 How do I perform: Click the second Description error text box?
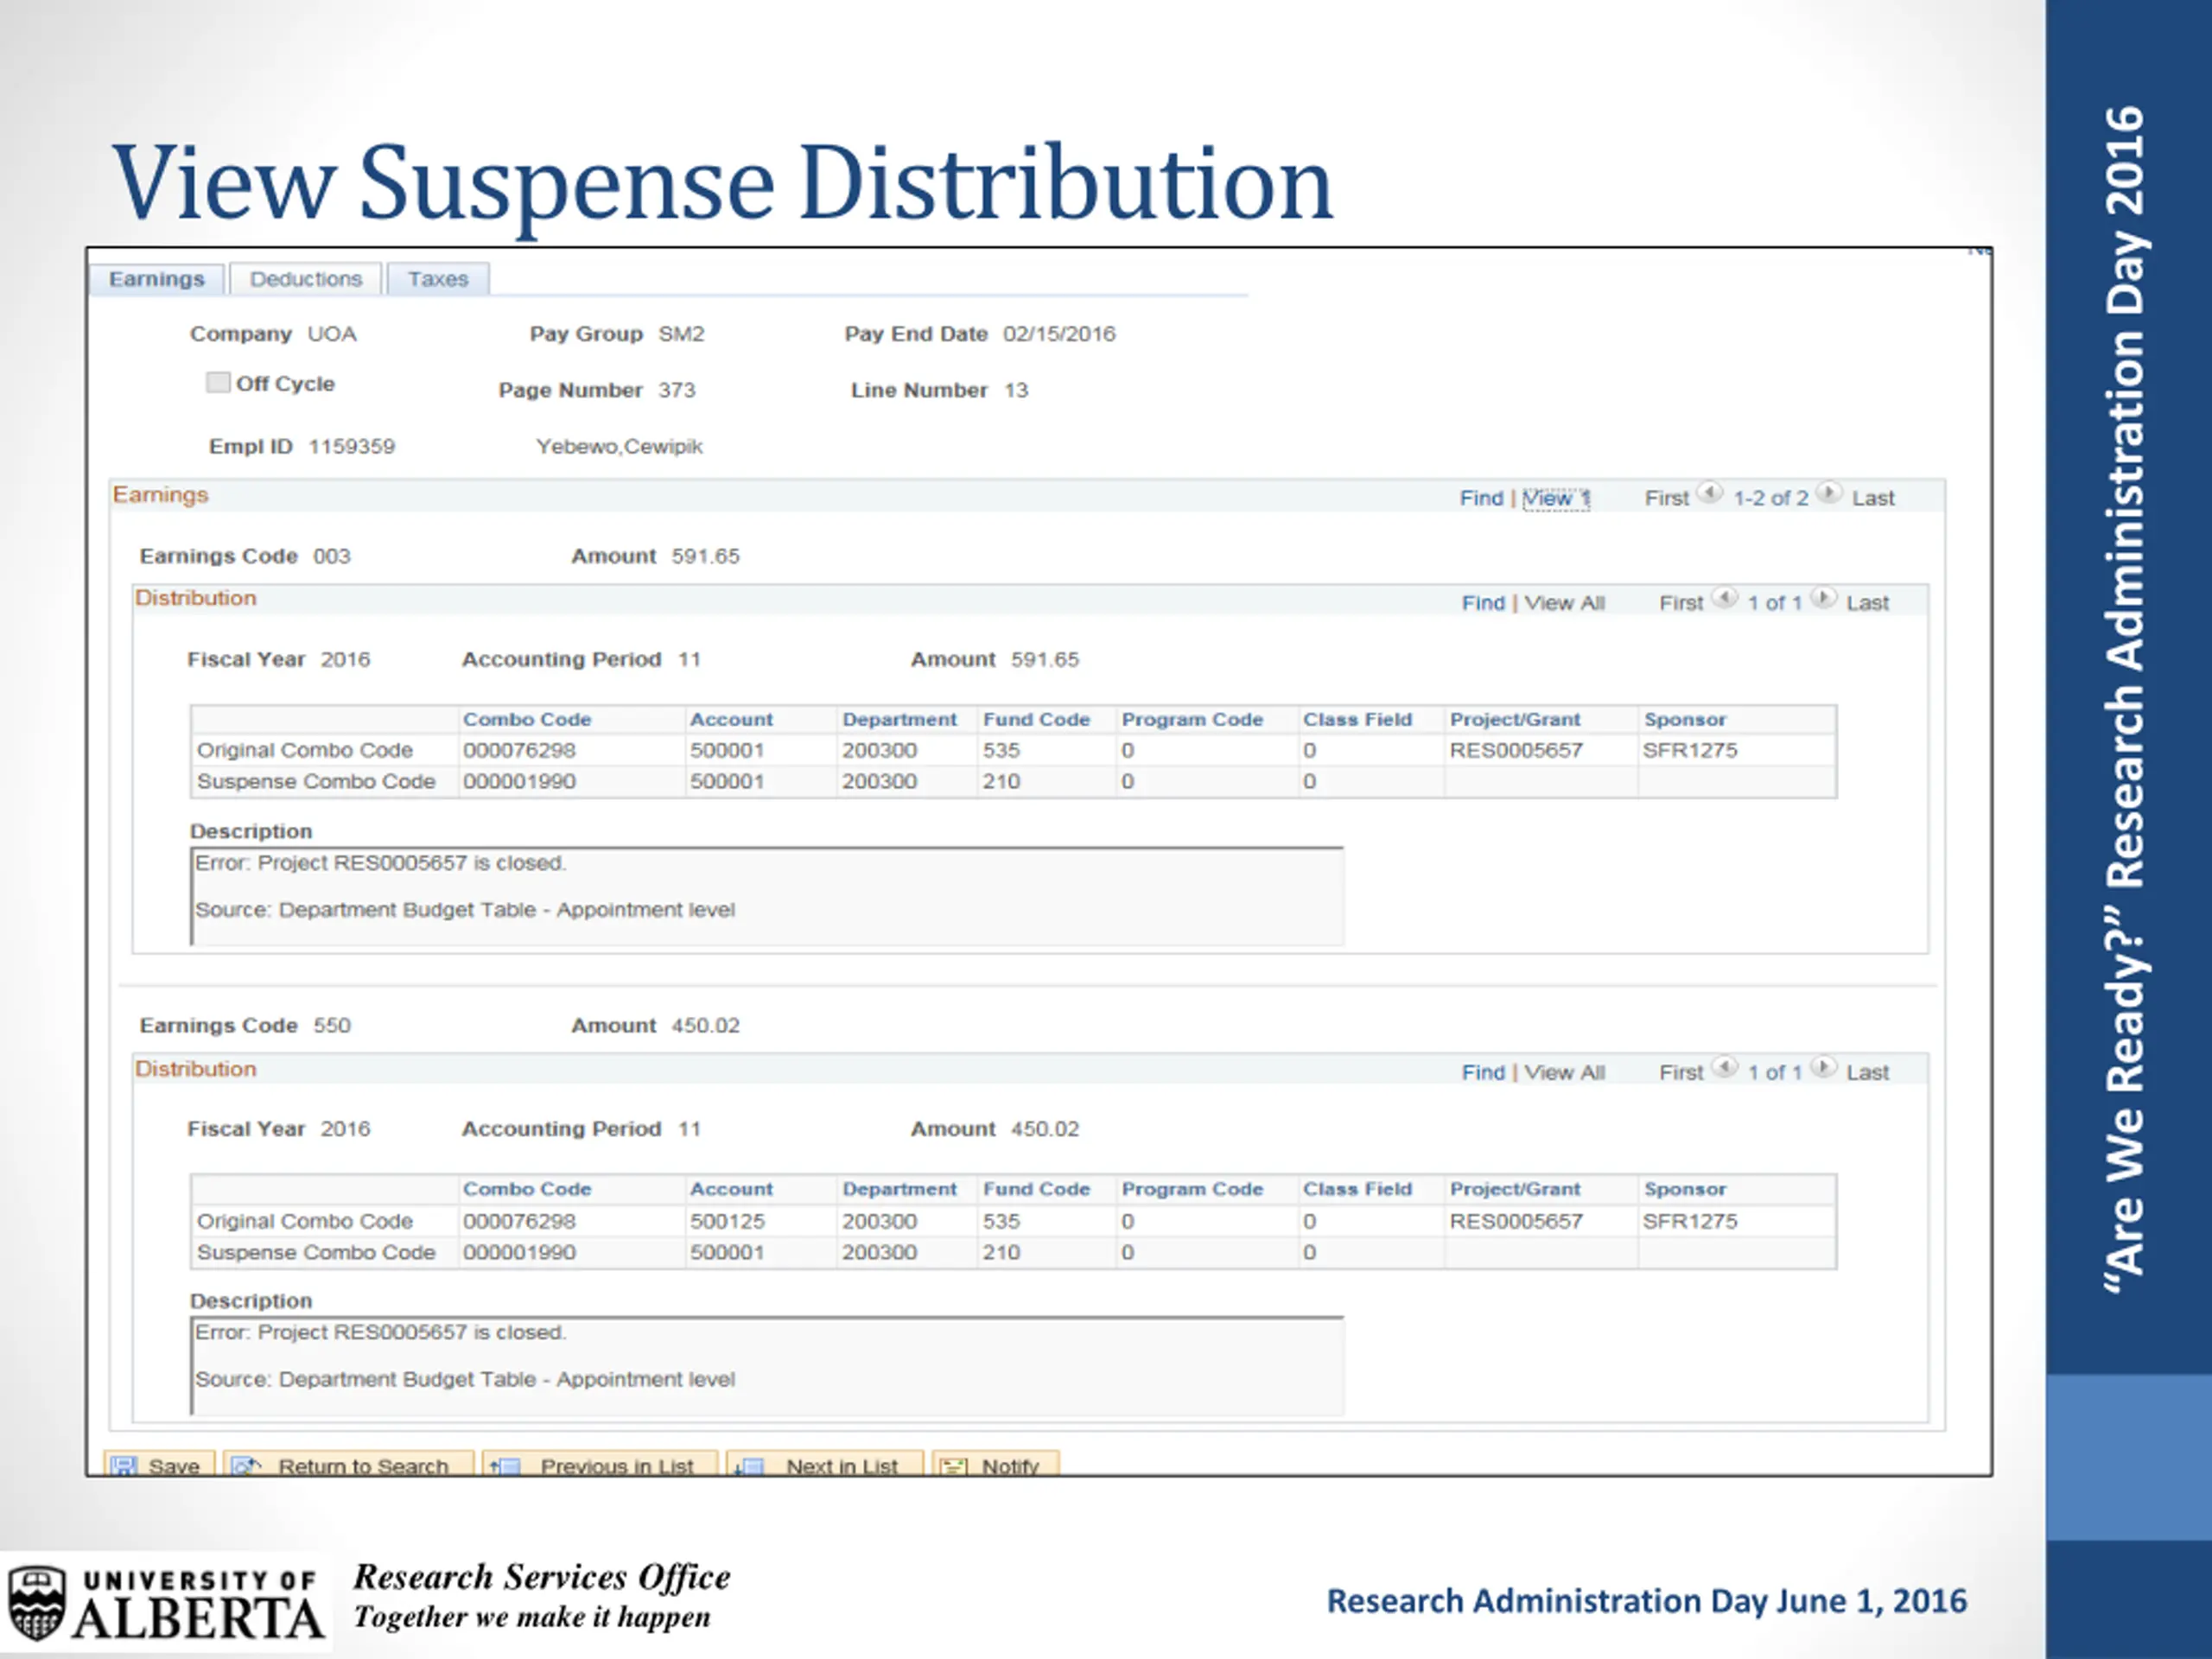[767, 1366]
